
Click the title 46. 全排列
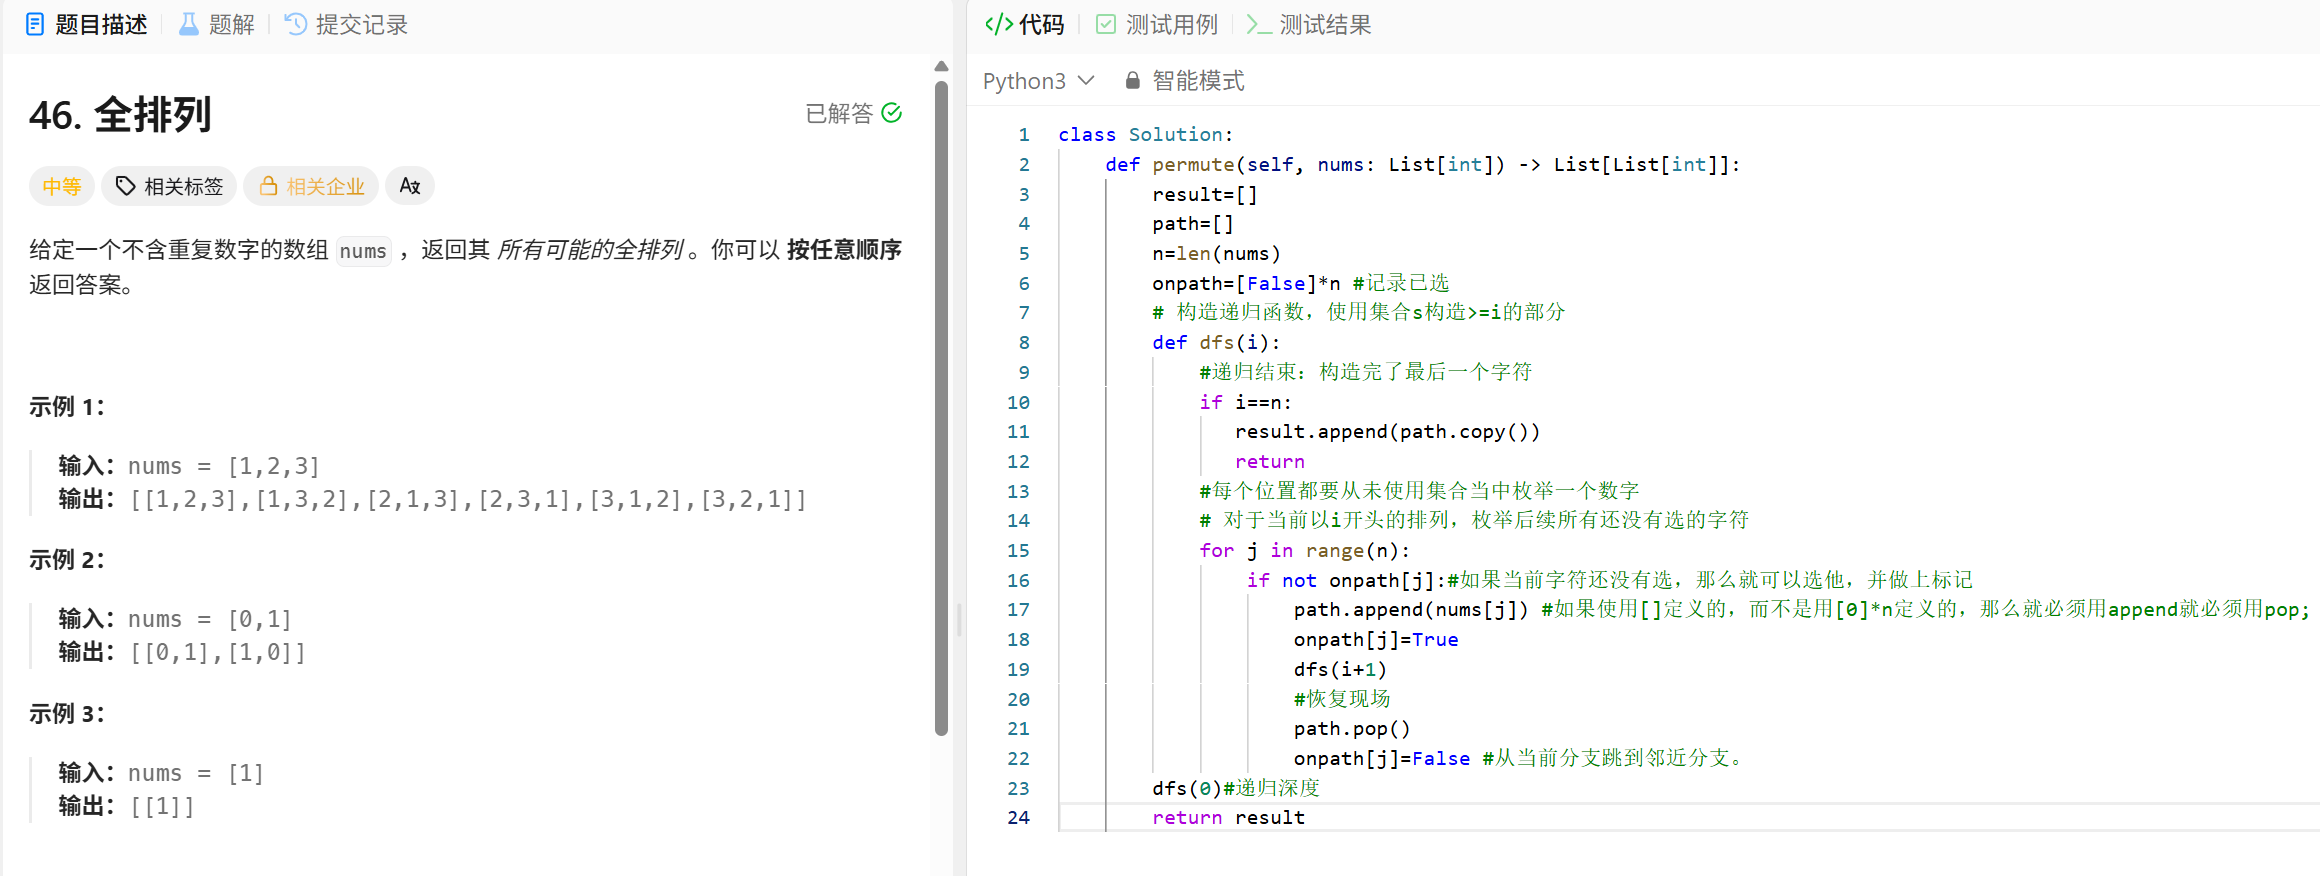[120, 115]
